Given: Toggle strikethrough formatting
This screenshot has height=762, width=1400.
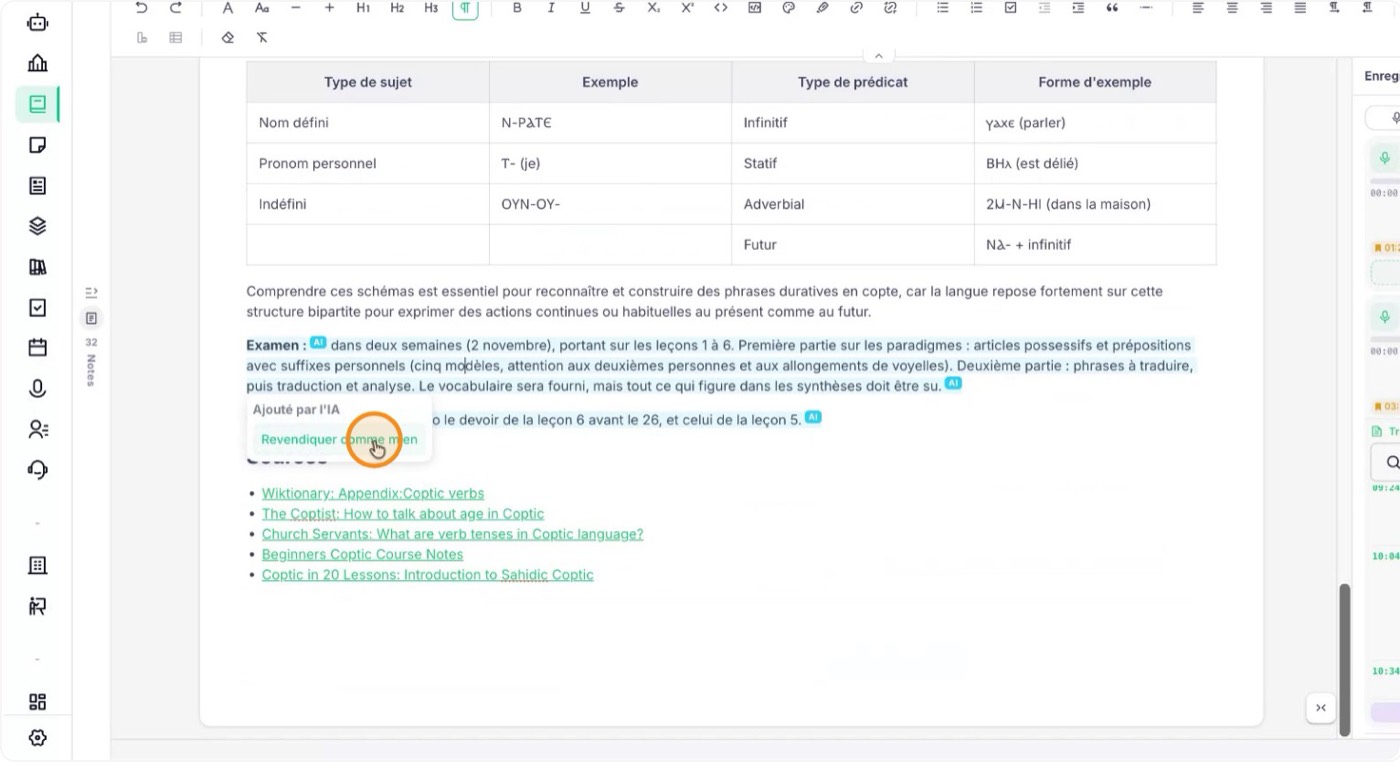Looking at the screenshot, I should pyautogui.click(x=619, y=8).
